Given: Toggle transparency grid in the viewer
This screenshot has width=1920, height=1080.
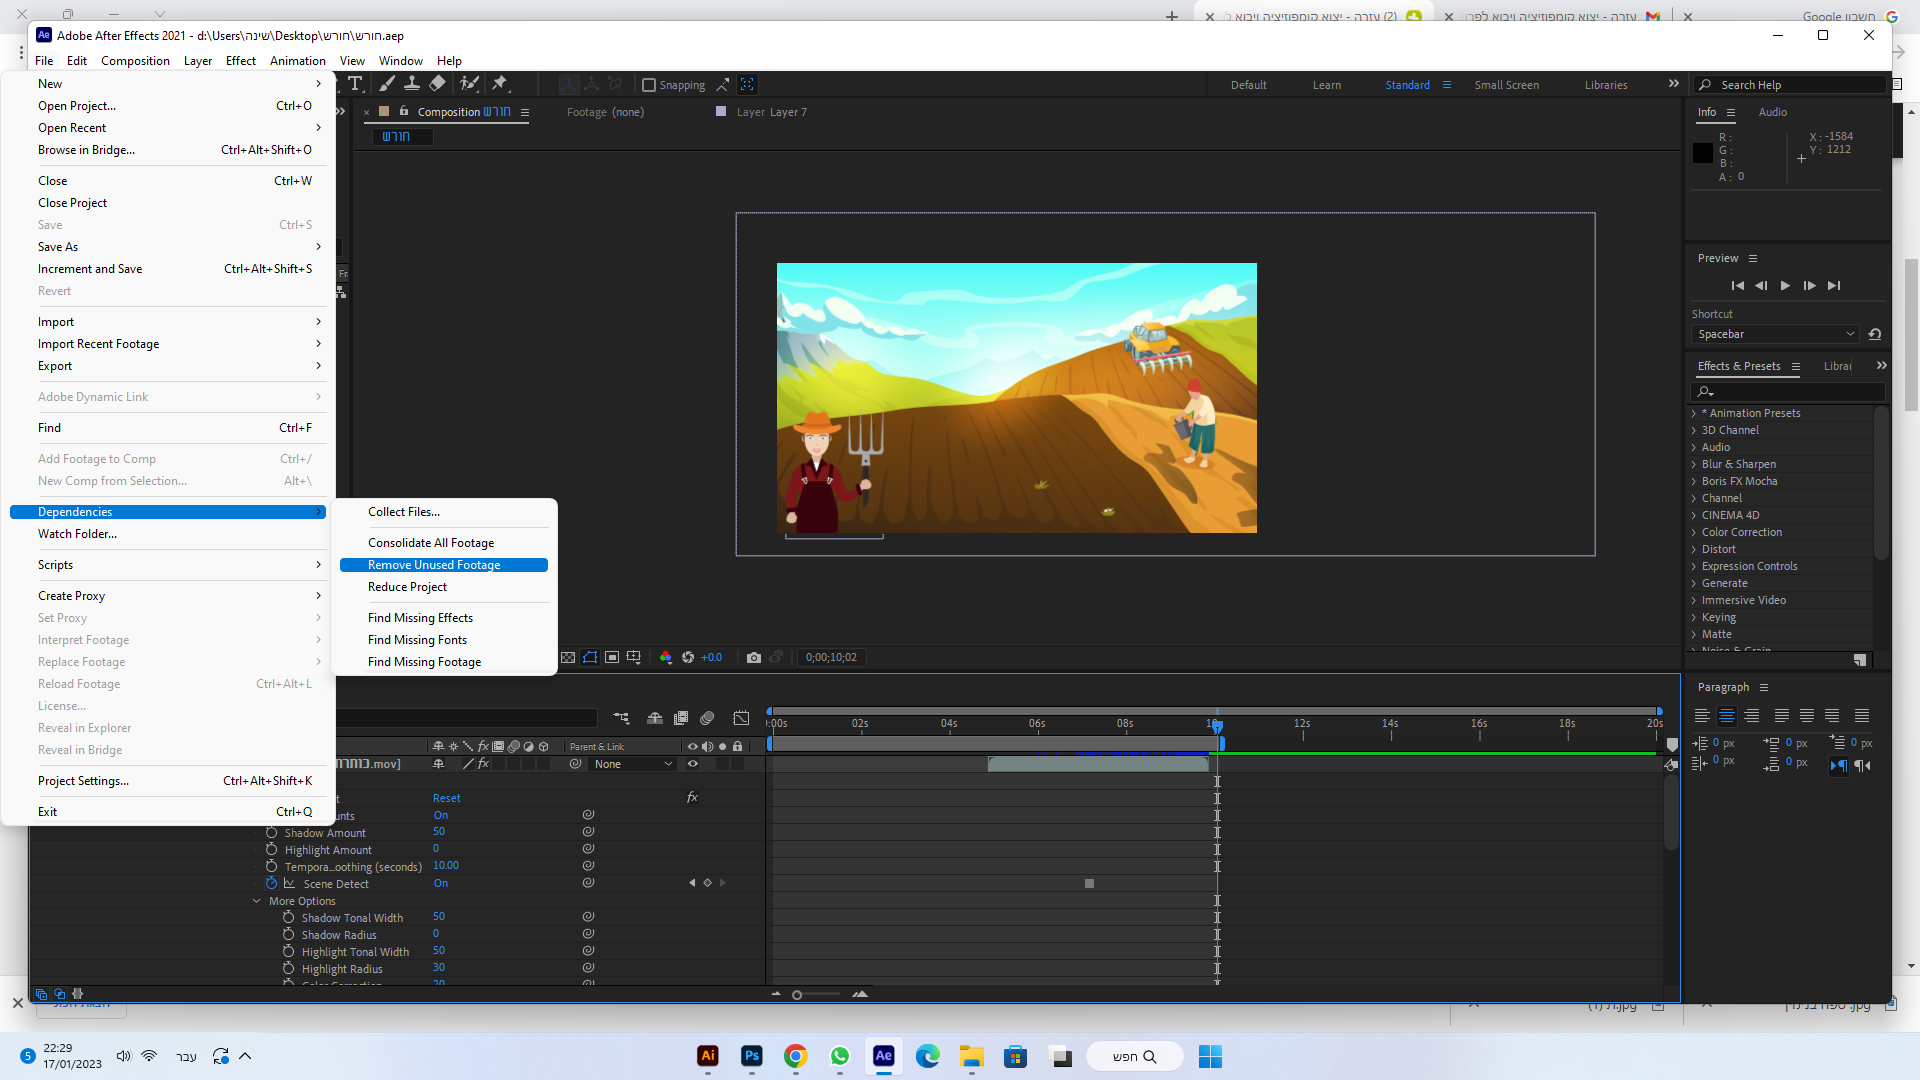Looking at the screenshot, I should (568, 657).
